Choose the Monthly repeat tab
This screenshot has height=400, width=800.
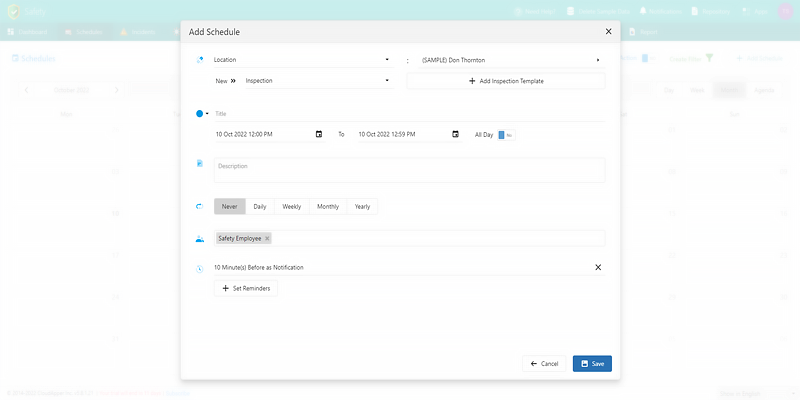tap(328, 207)
